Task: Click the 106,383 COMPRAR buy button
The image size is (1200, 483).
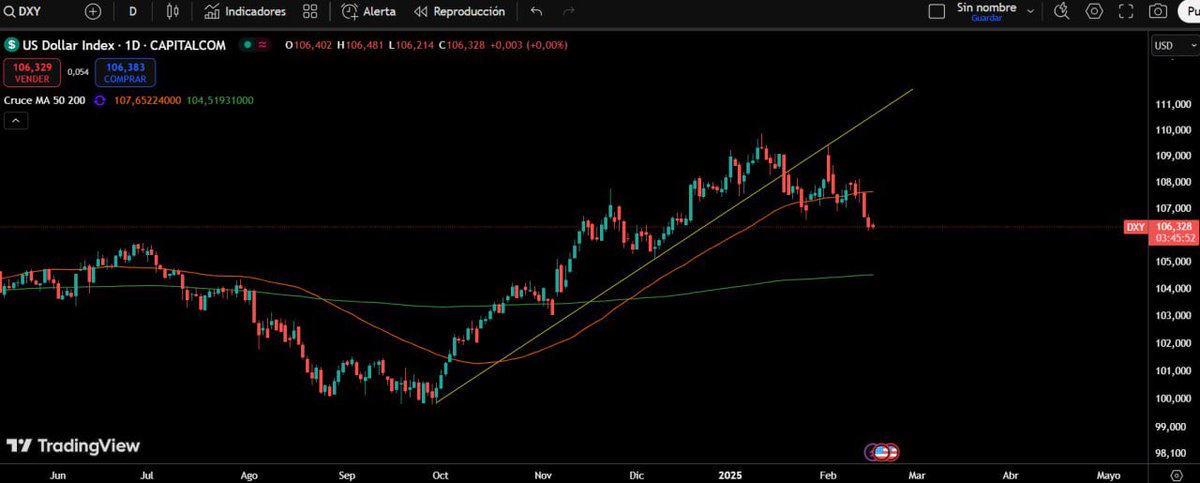Action: 125,72
